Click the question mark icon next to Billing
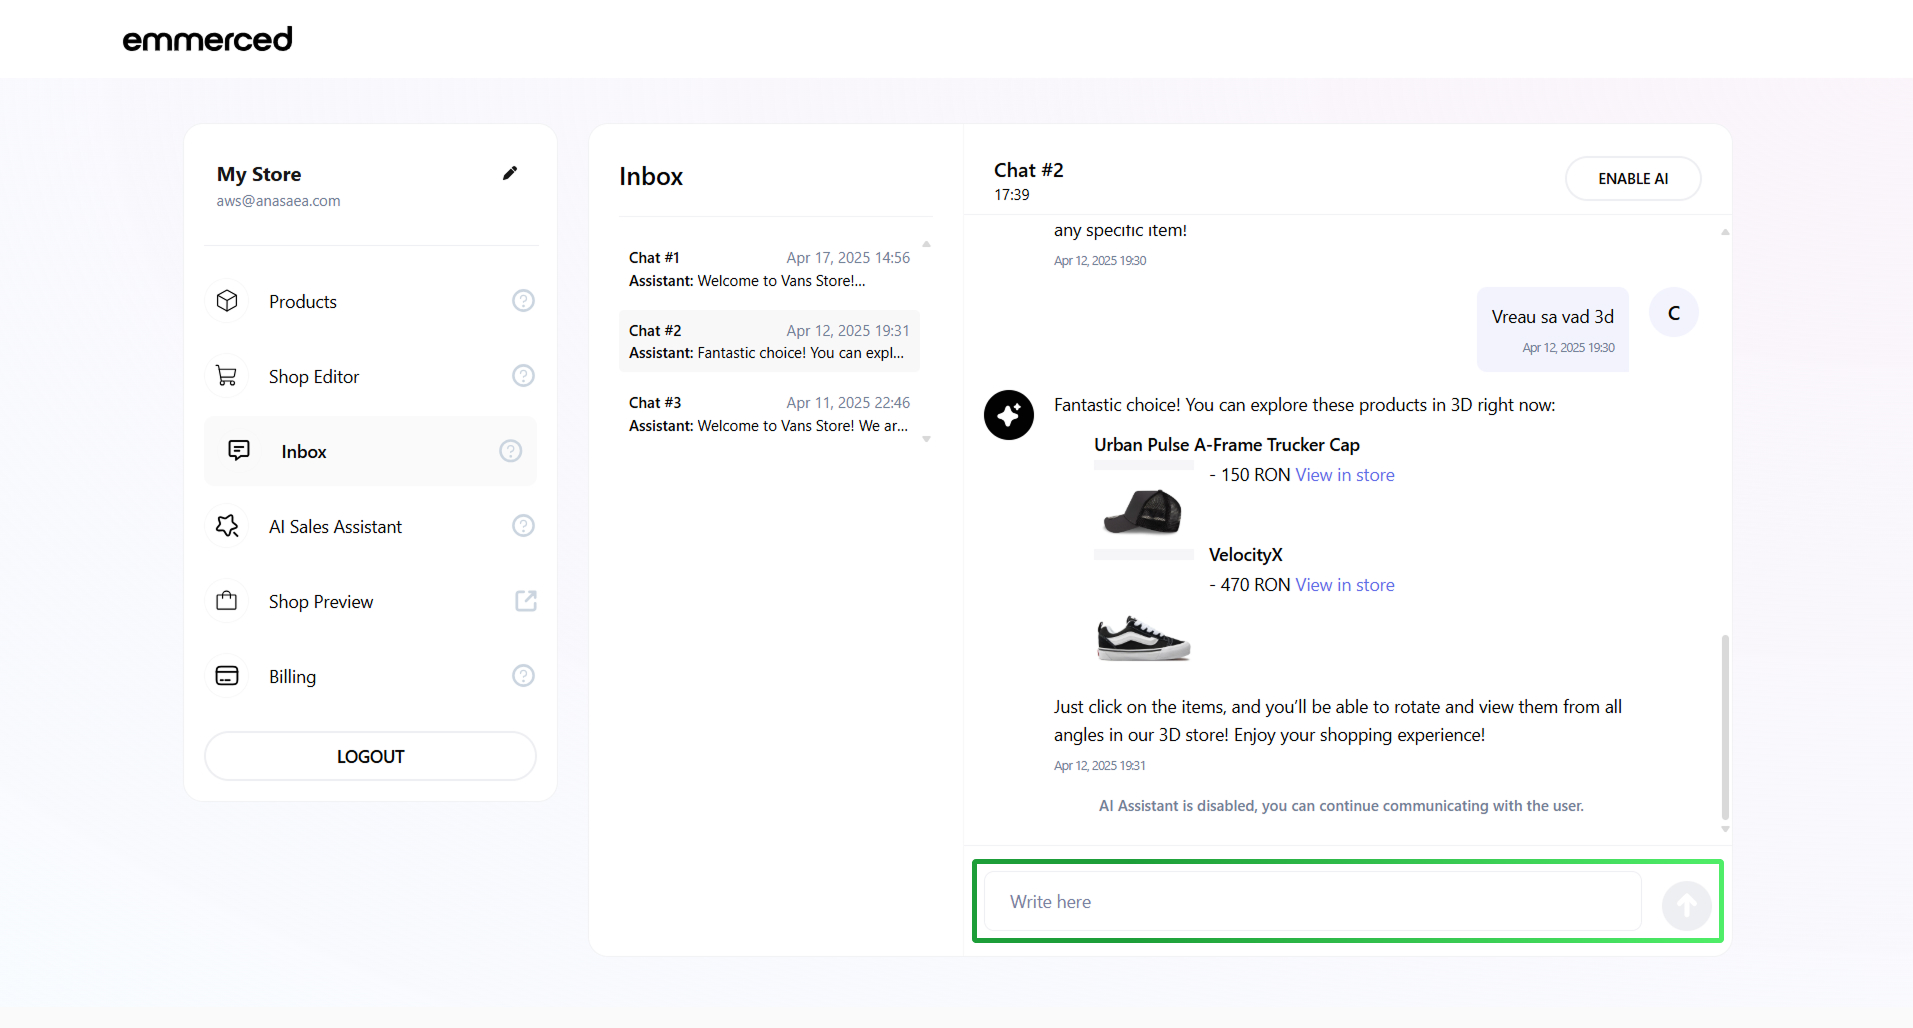1913x1028 pixels. (523, 676)
